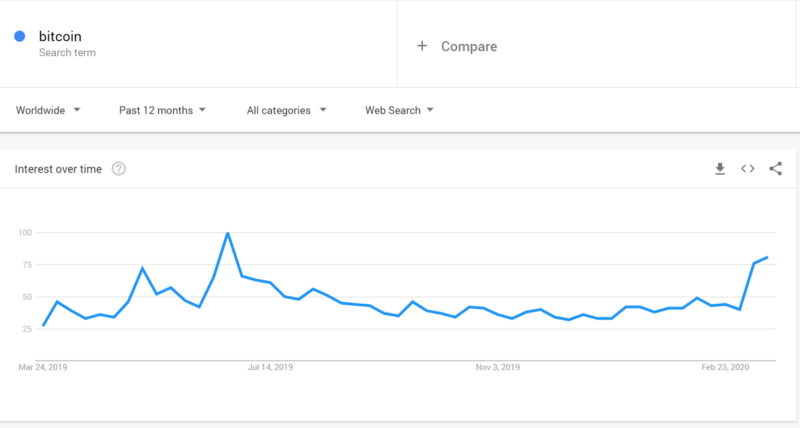The height and width of the screenshot is (428, 800).
Task: Click the Nov 3, 2019 axis label
Action: coord(498,367)
